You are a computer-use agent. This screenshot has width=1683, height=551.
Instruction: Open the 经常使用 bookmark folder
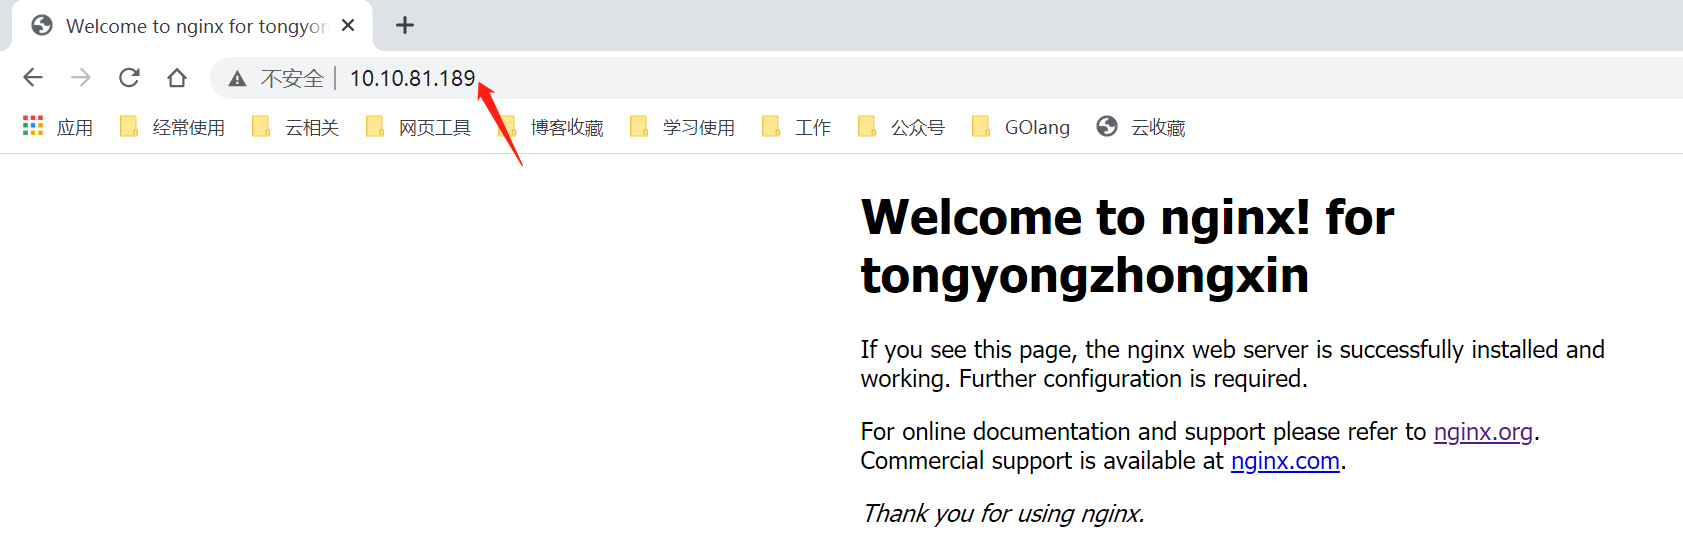[172, 127]
